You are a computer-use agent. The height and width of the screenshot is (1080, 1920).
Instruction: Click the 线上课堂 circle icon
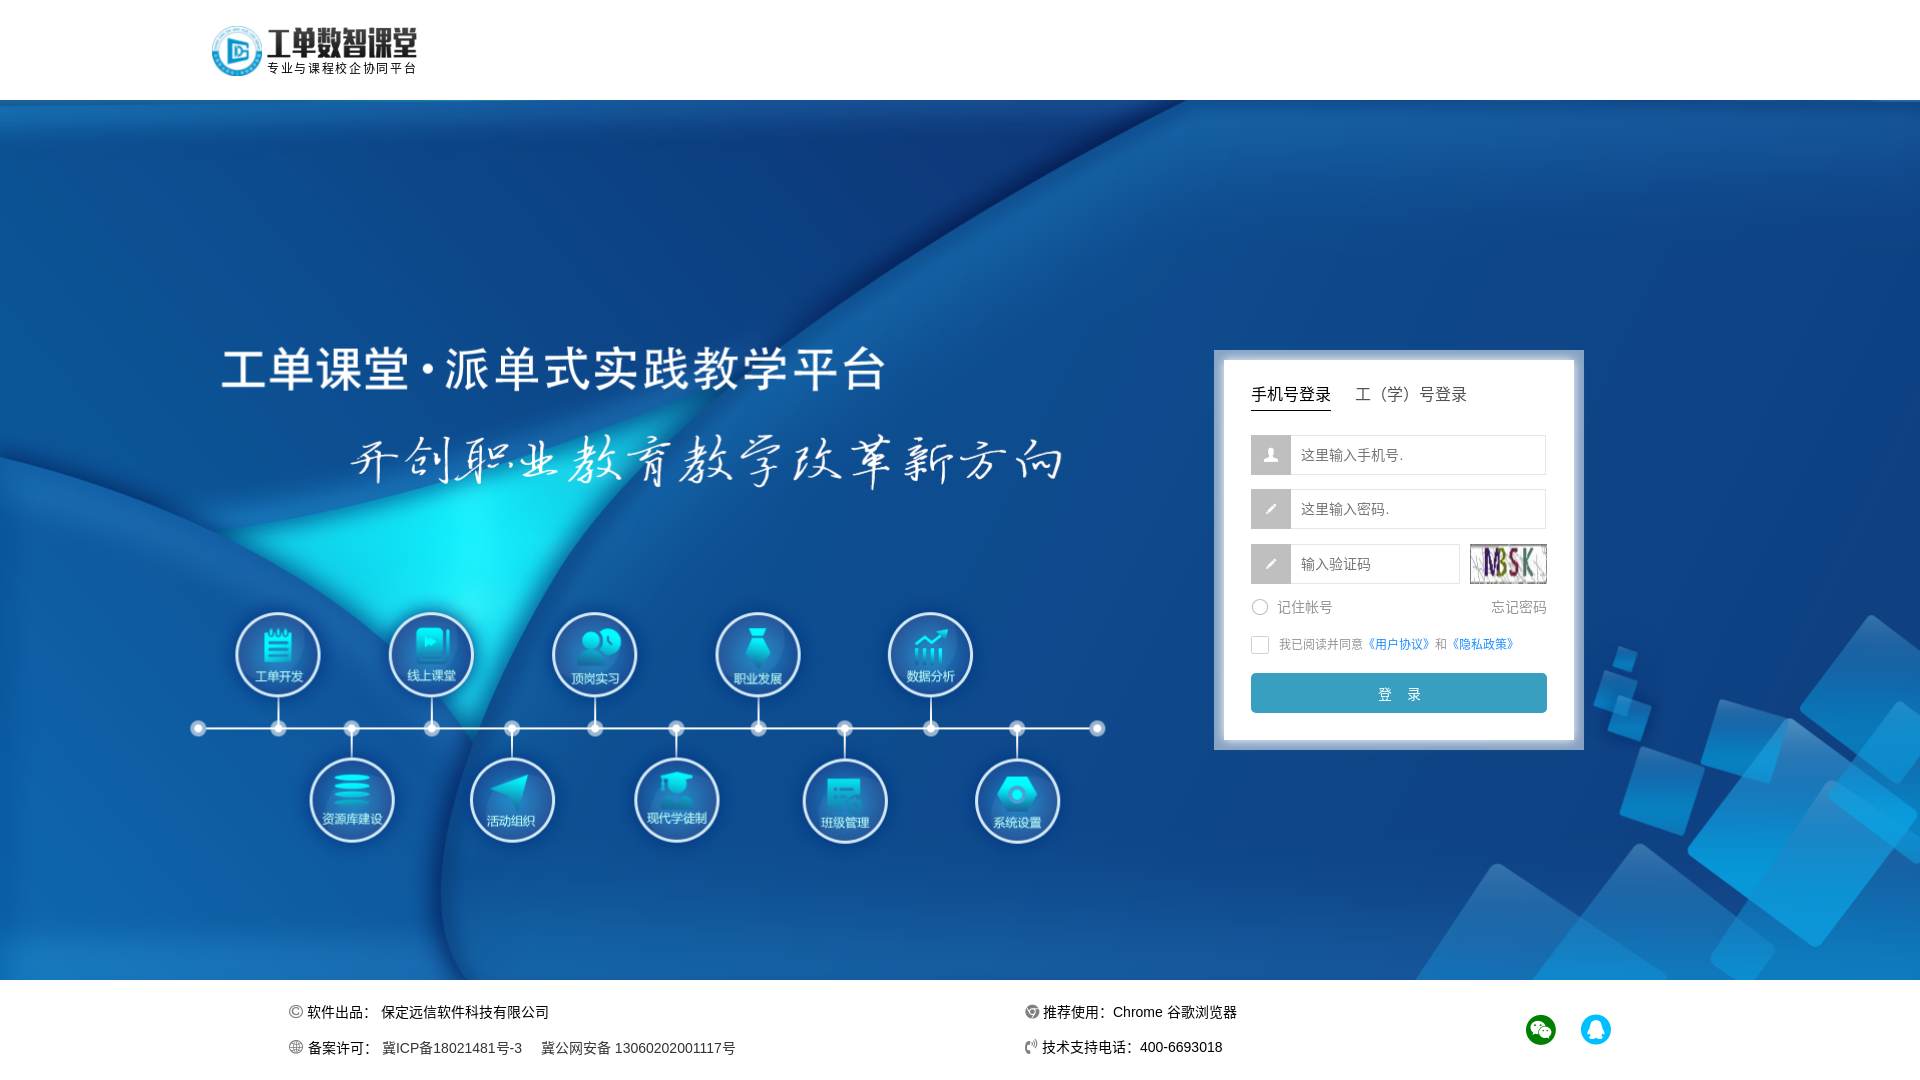(431, 655)
